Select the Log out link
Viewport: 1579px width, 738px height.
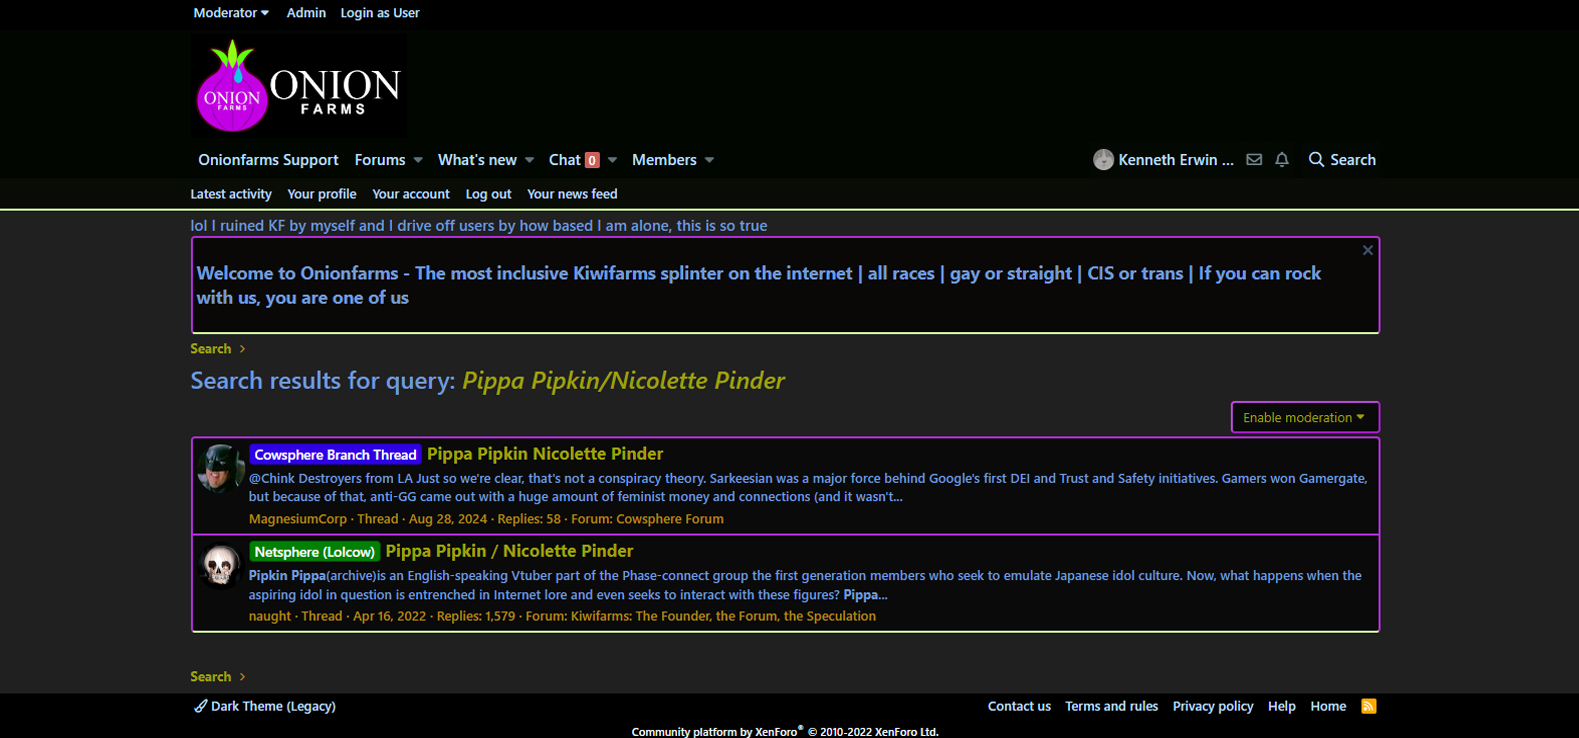pyautogui.click(x=488, y=194)
